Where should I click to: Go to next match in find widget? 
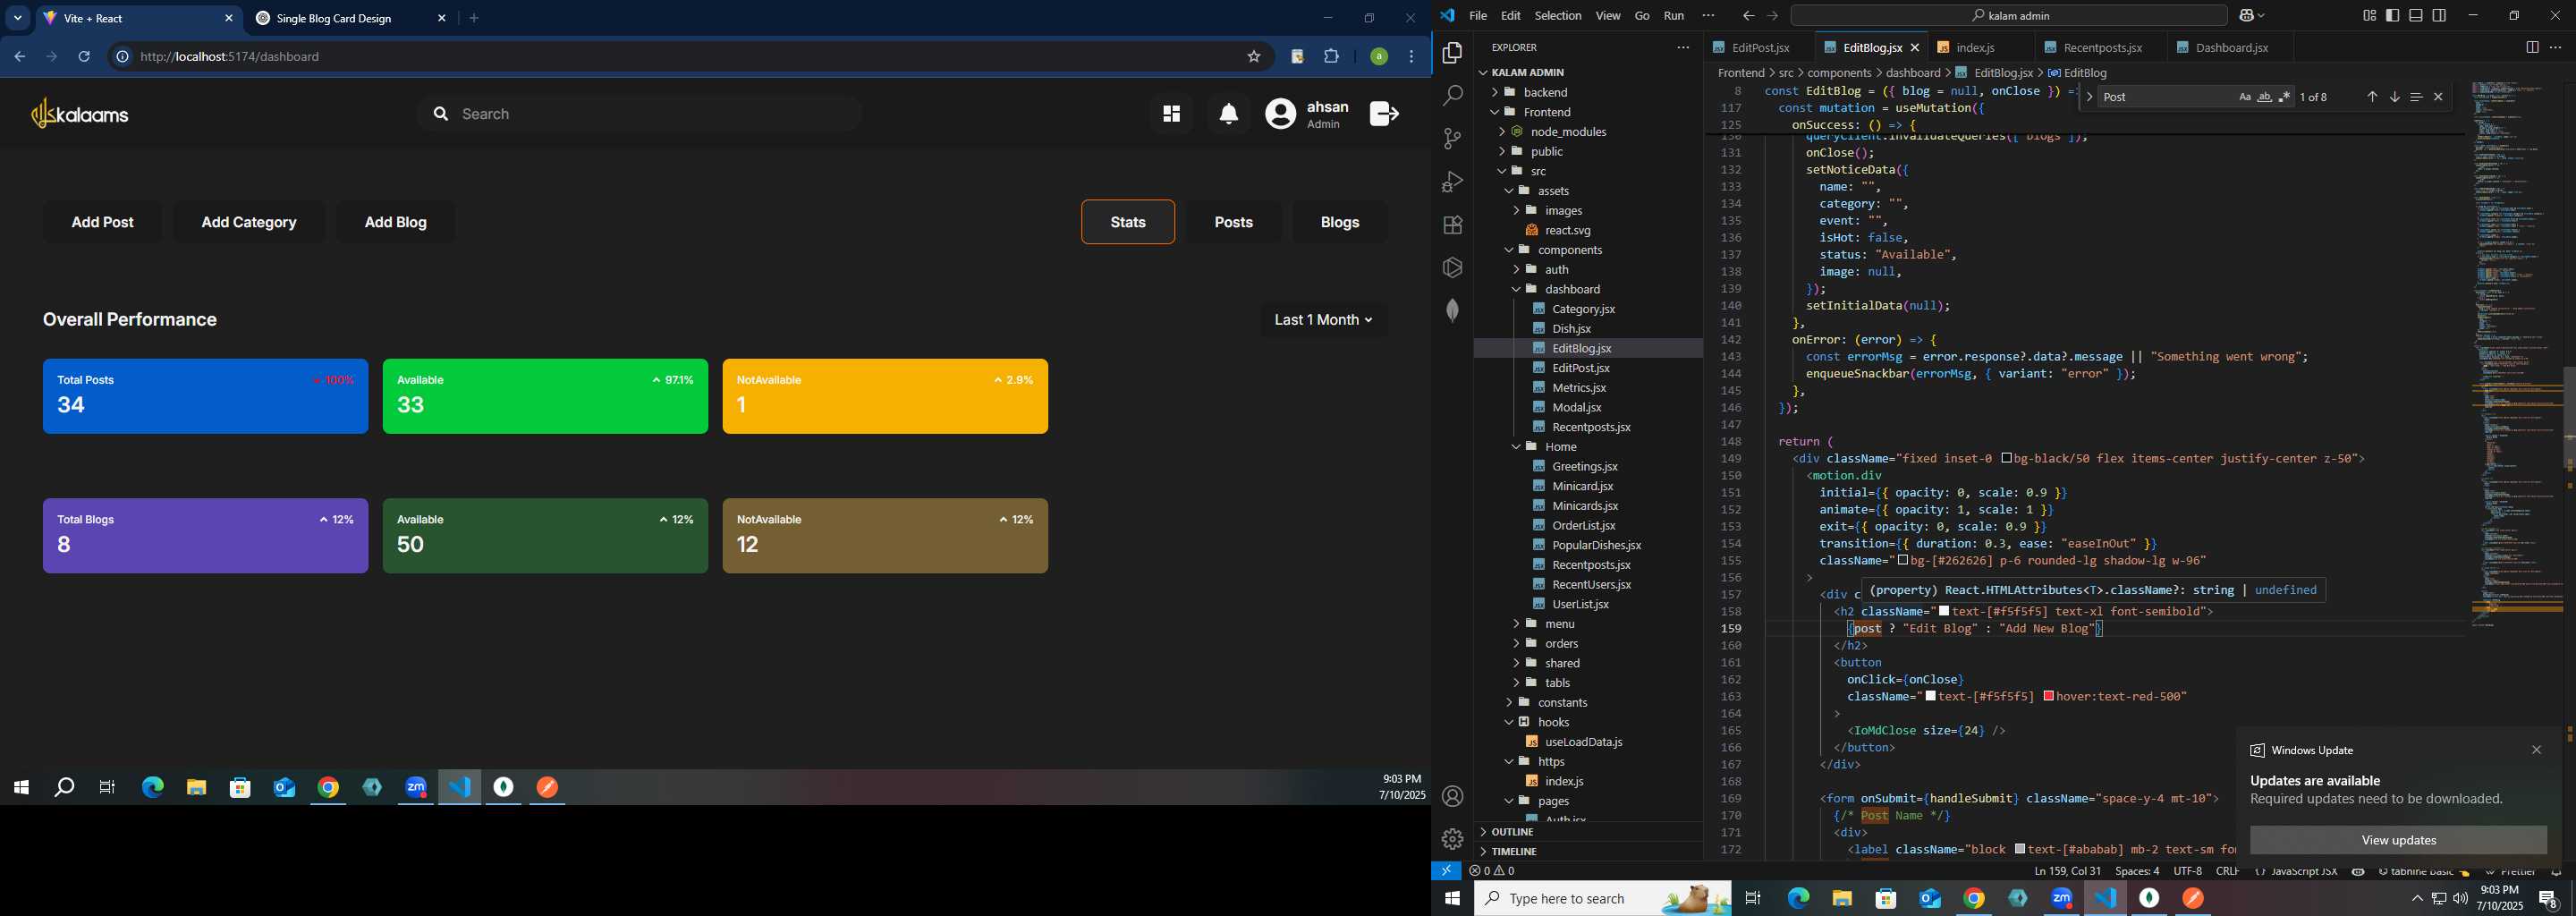2395,97
